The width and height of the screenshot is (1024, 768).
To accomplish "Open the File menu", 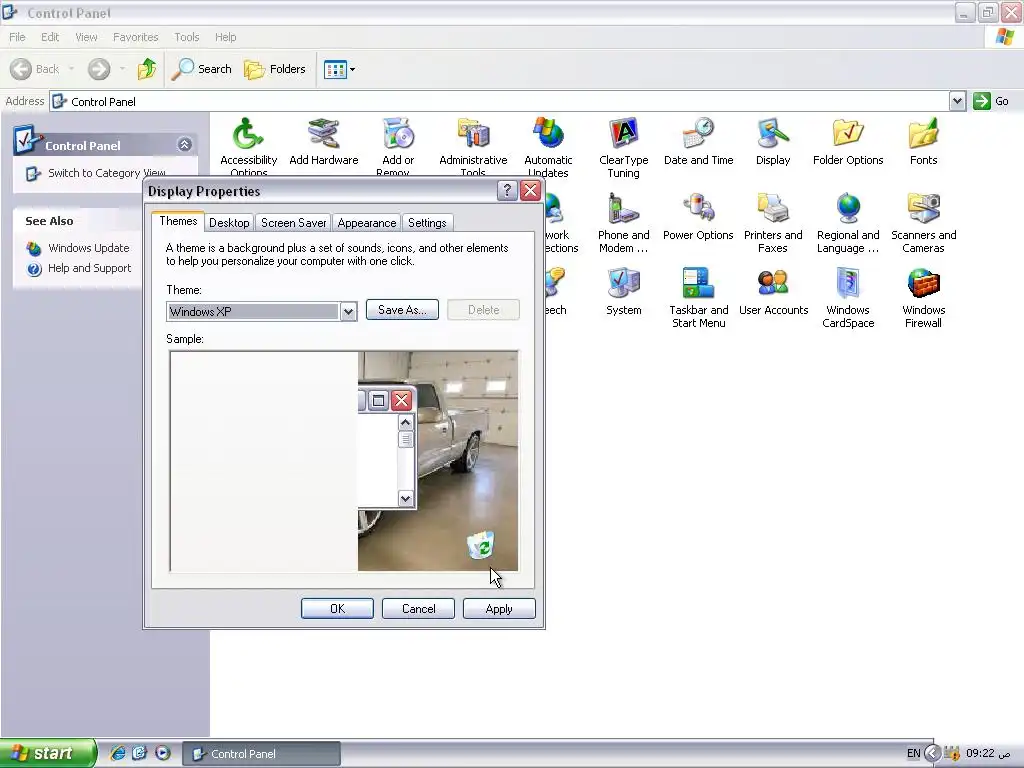I will pos(17,37).
